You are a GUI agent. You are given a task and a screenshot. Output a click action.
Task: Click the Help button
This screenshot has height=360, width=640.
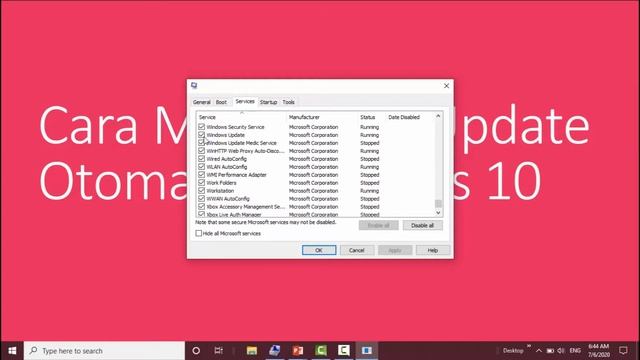pyautogui.click(x=433, y=250)
